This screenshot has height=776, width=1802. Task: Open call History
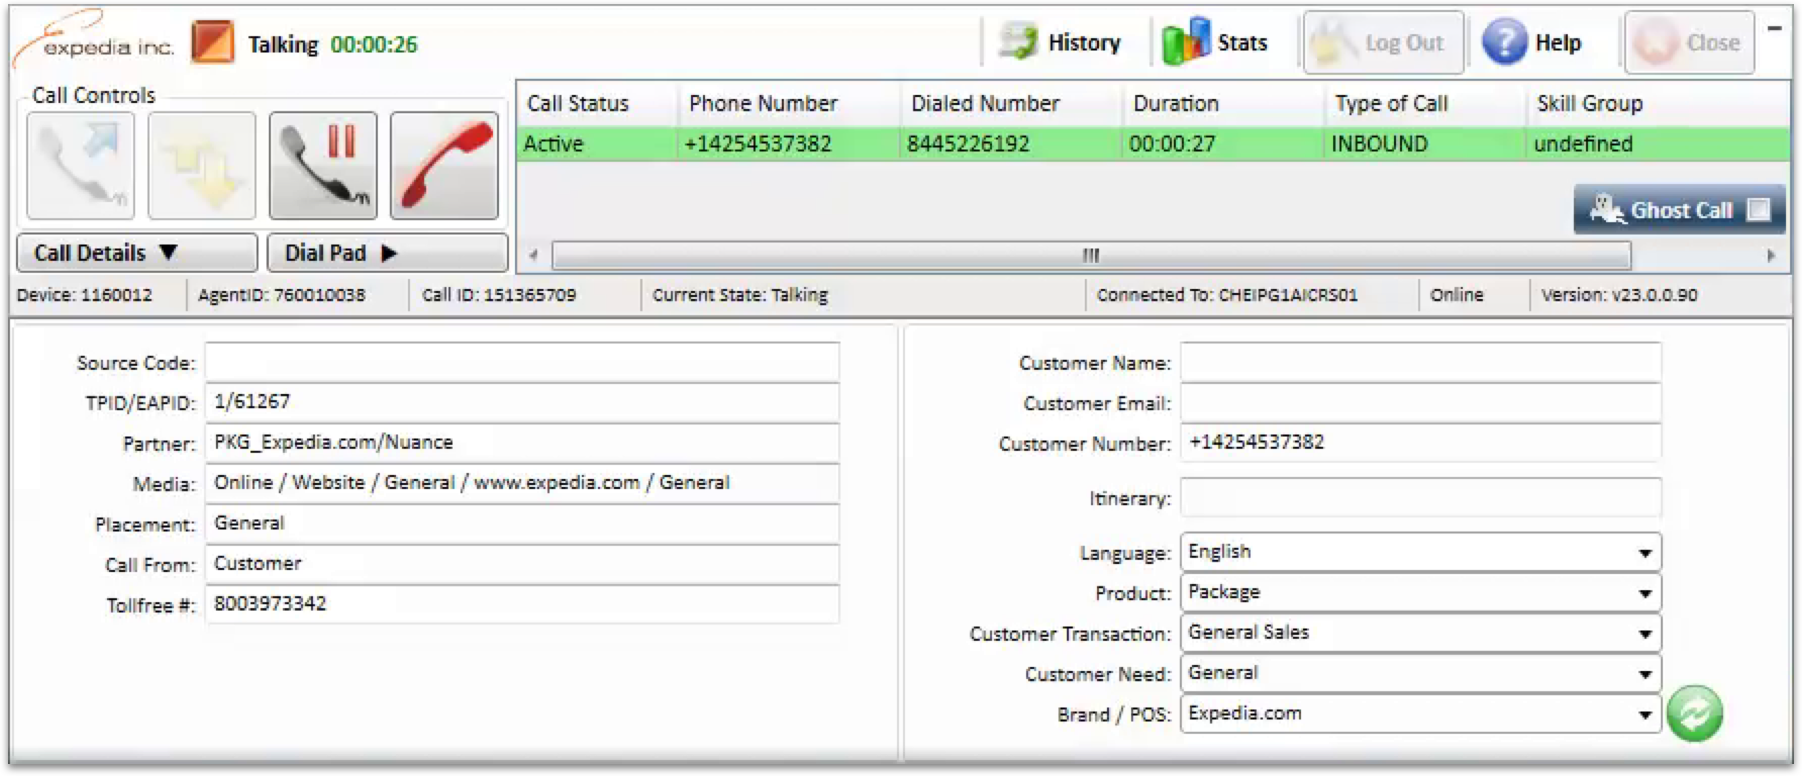click(x=1060, y=43)
